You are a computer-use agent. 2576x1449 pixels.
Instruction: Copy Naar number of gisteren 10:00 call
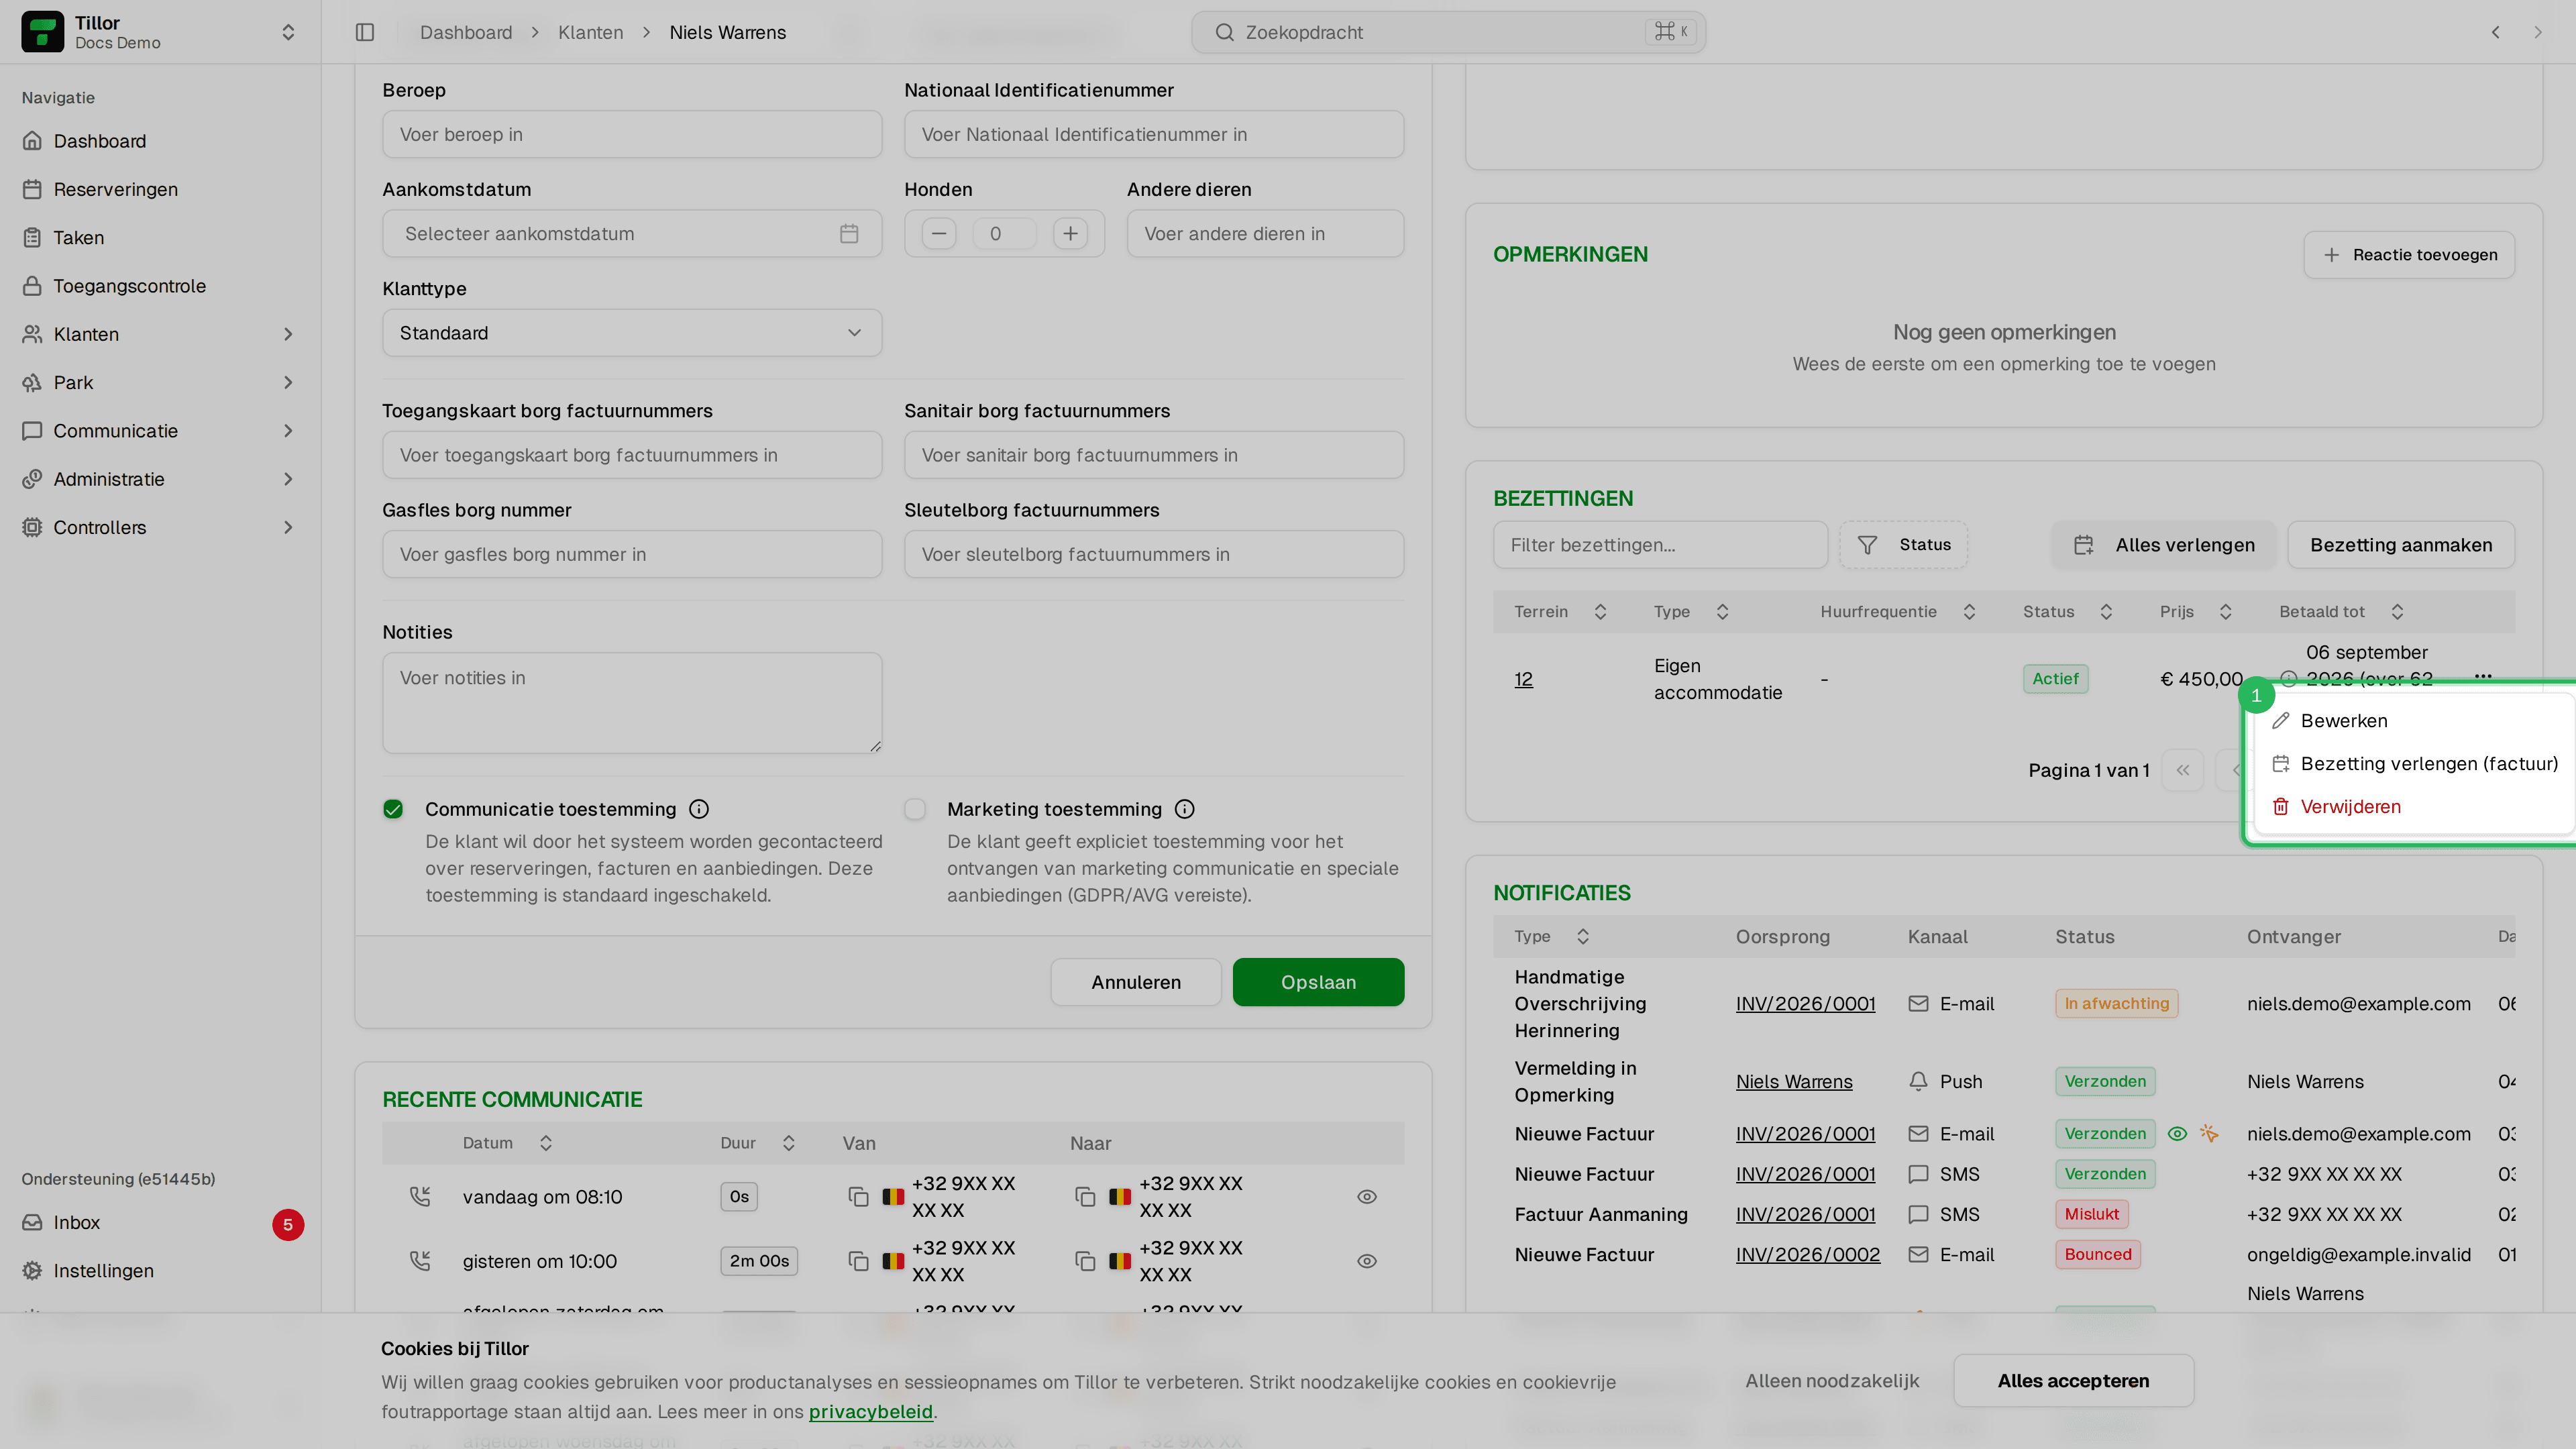(x=1085, y=1262)
